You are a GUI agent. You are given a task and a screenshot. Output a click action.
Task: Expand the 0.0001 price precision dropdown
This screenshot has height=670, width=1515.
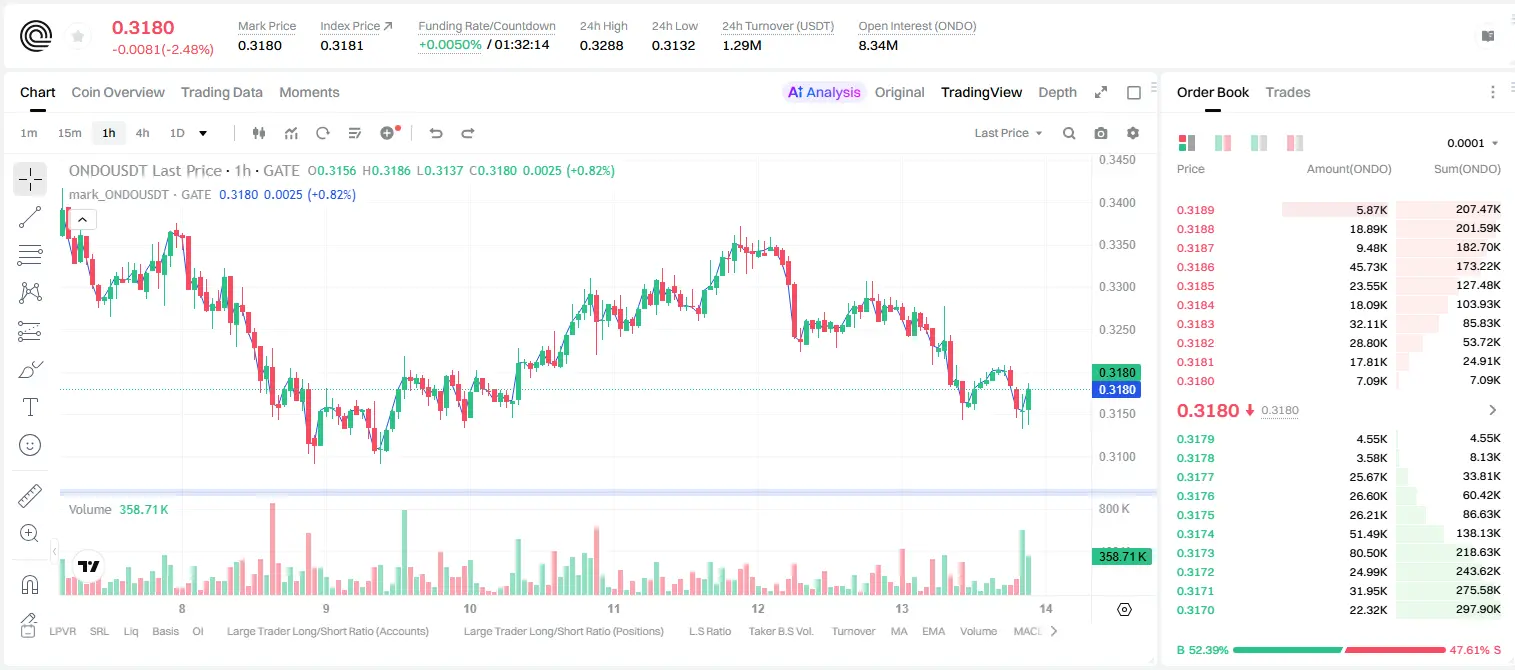coord(1472,143)
